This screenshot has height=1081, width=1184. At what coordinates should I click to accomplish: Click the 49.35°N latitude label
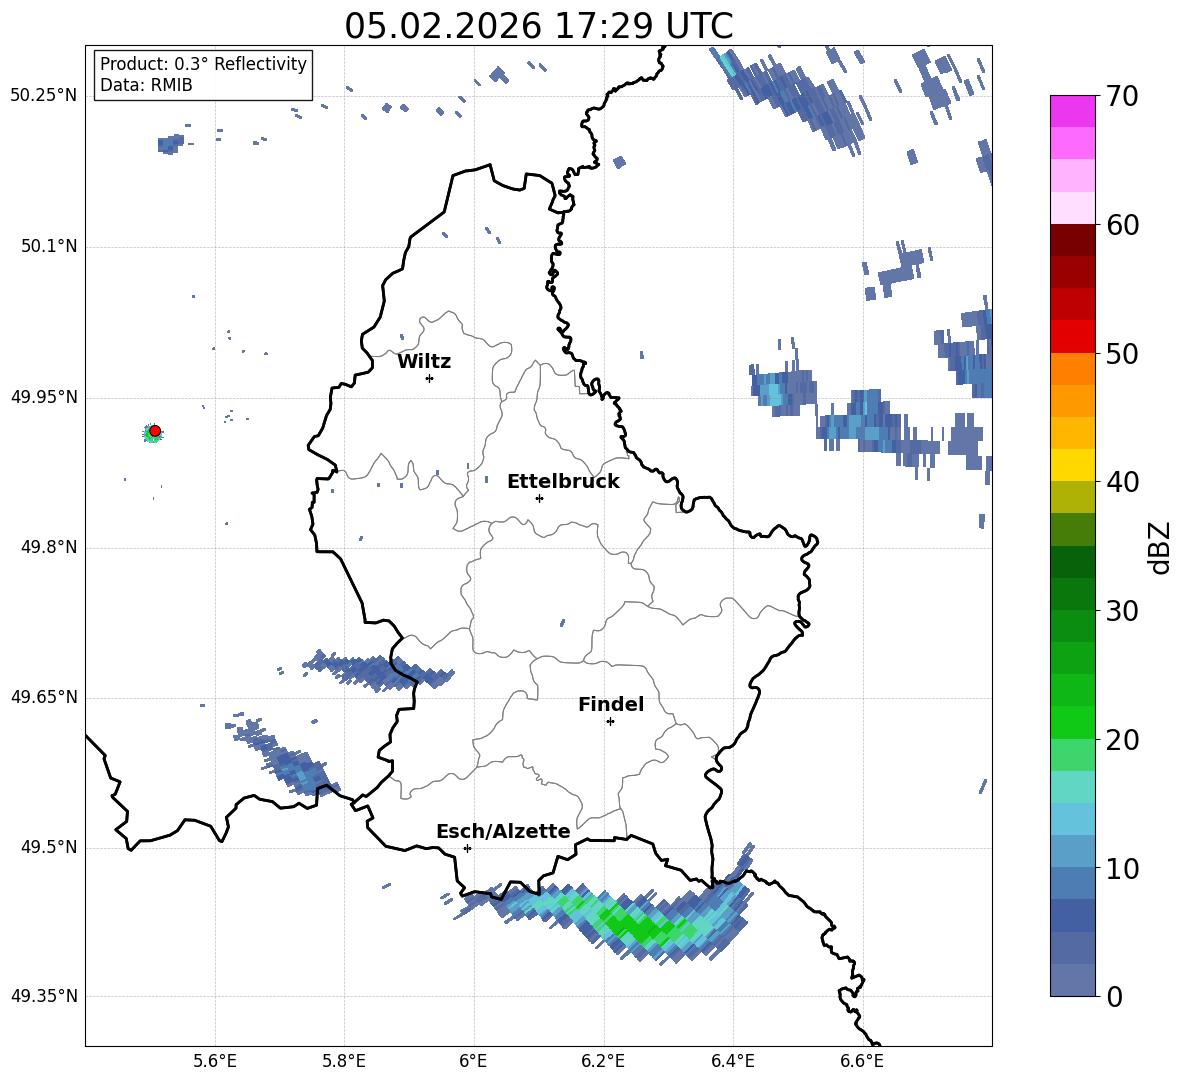tap(44, 996)
